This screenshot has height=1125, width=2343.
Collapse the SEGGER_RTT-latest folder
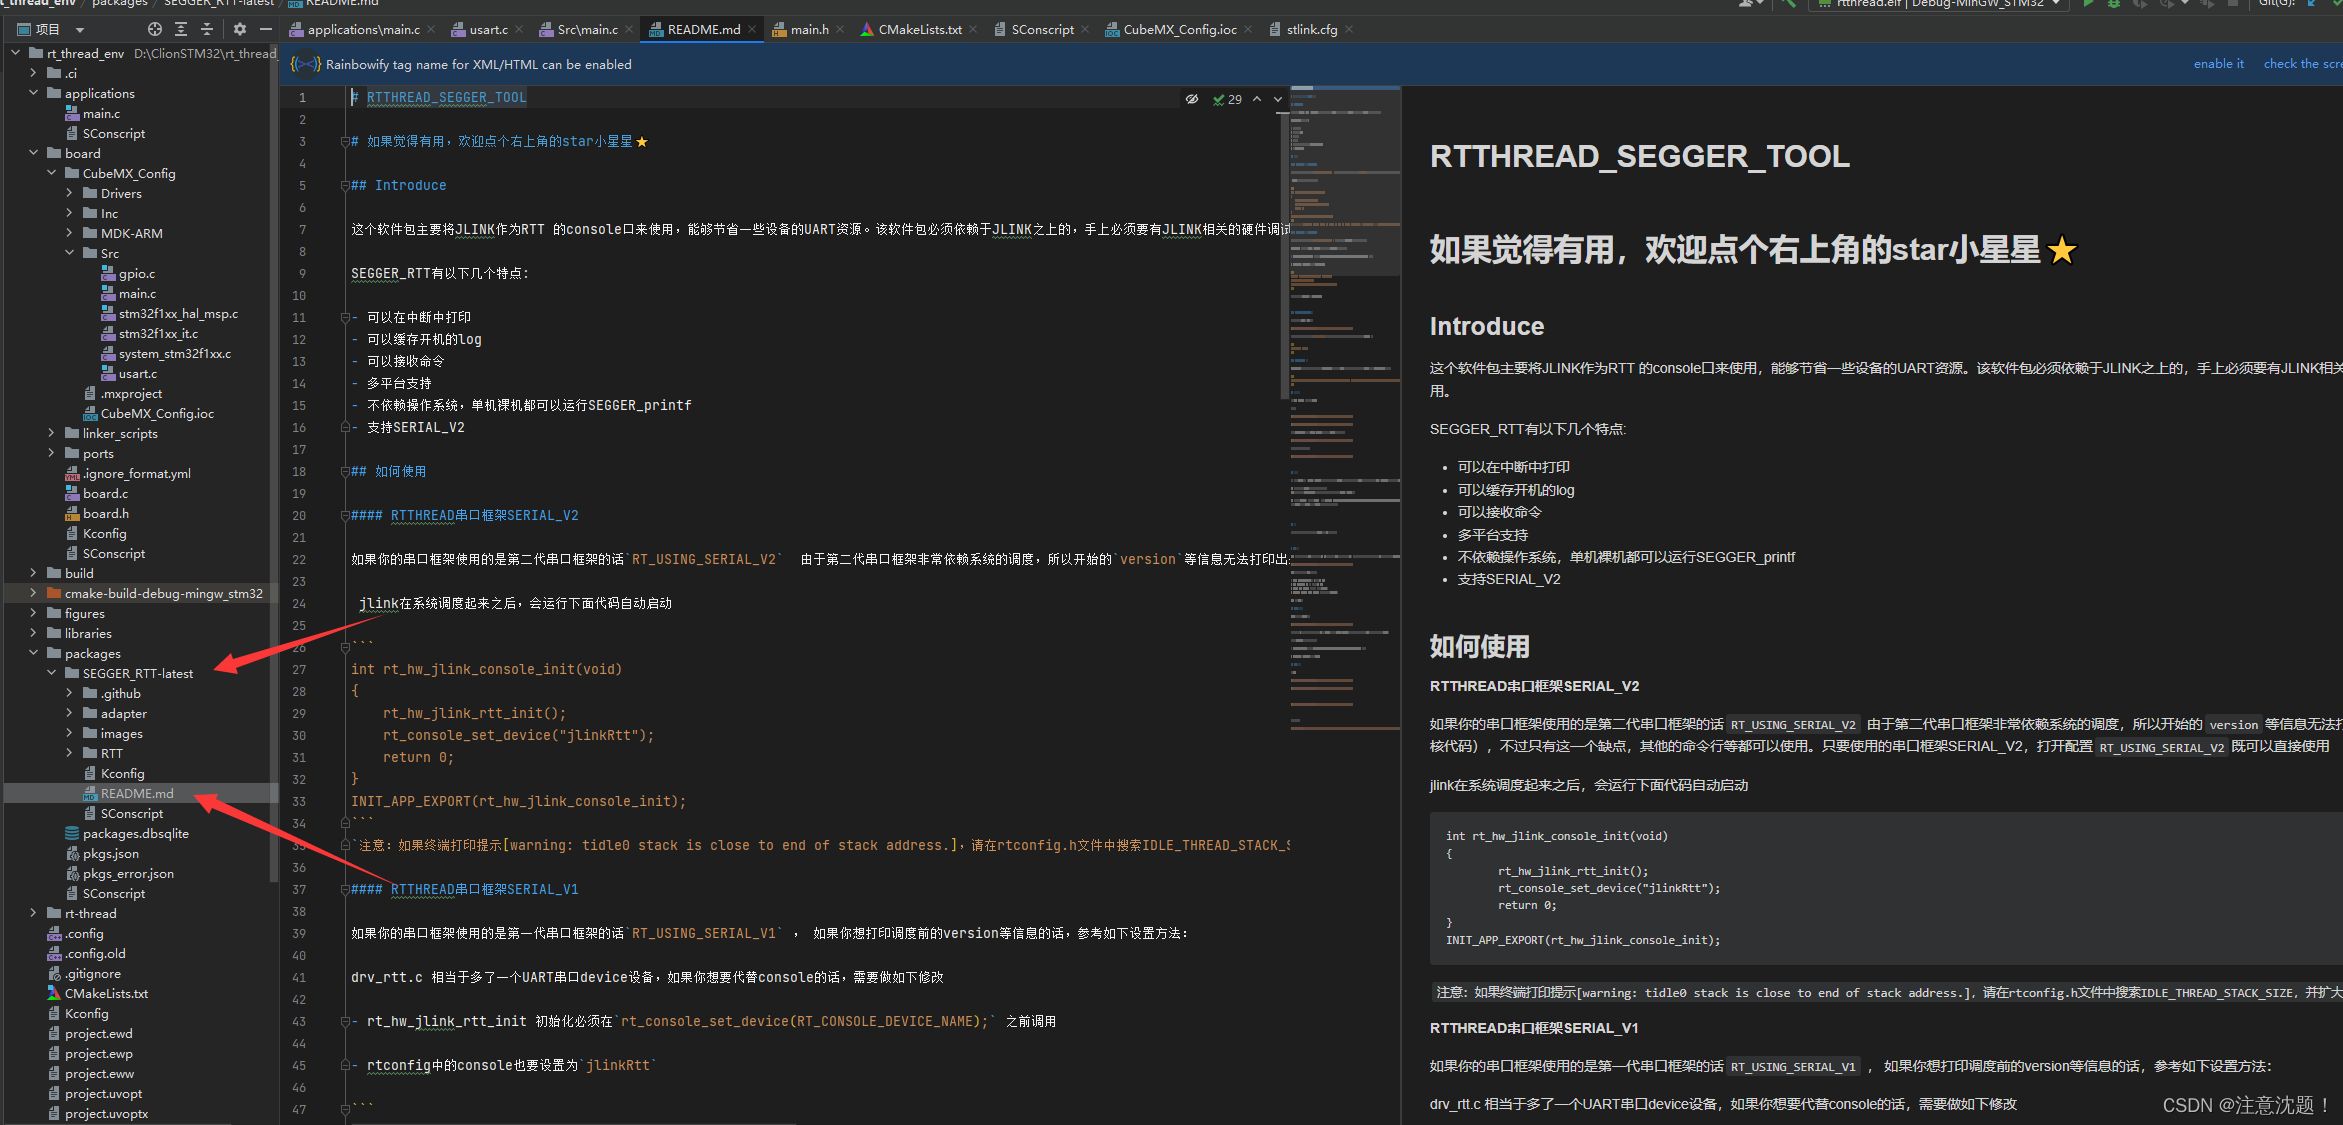coord(52,673)
